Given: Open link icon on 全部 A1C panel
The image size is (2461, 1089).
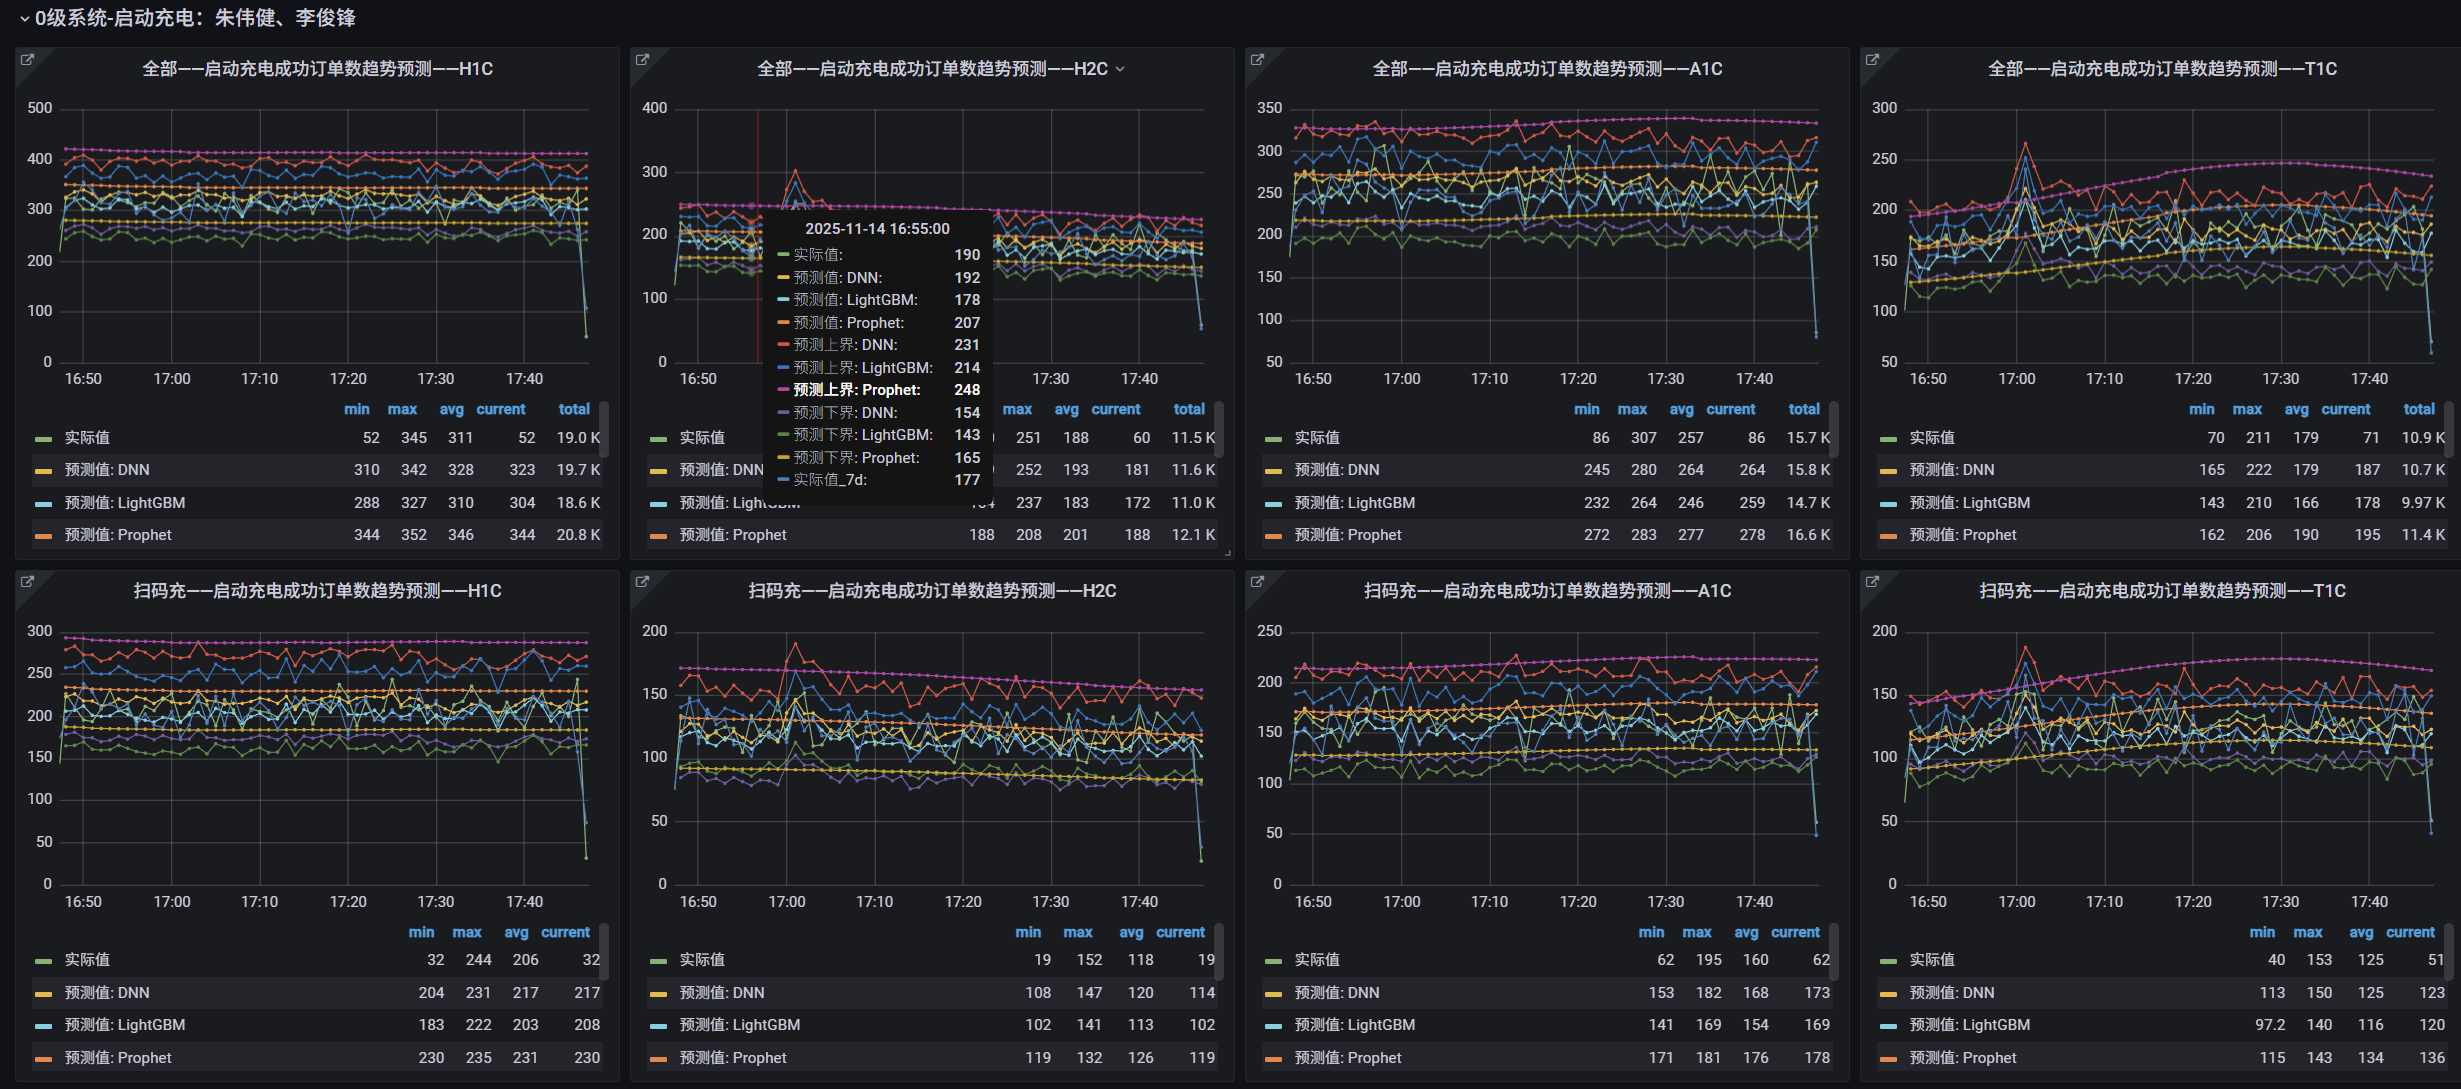Looking at the screenshot, I should click(x=1257, y=60).
